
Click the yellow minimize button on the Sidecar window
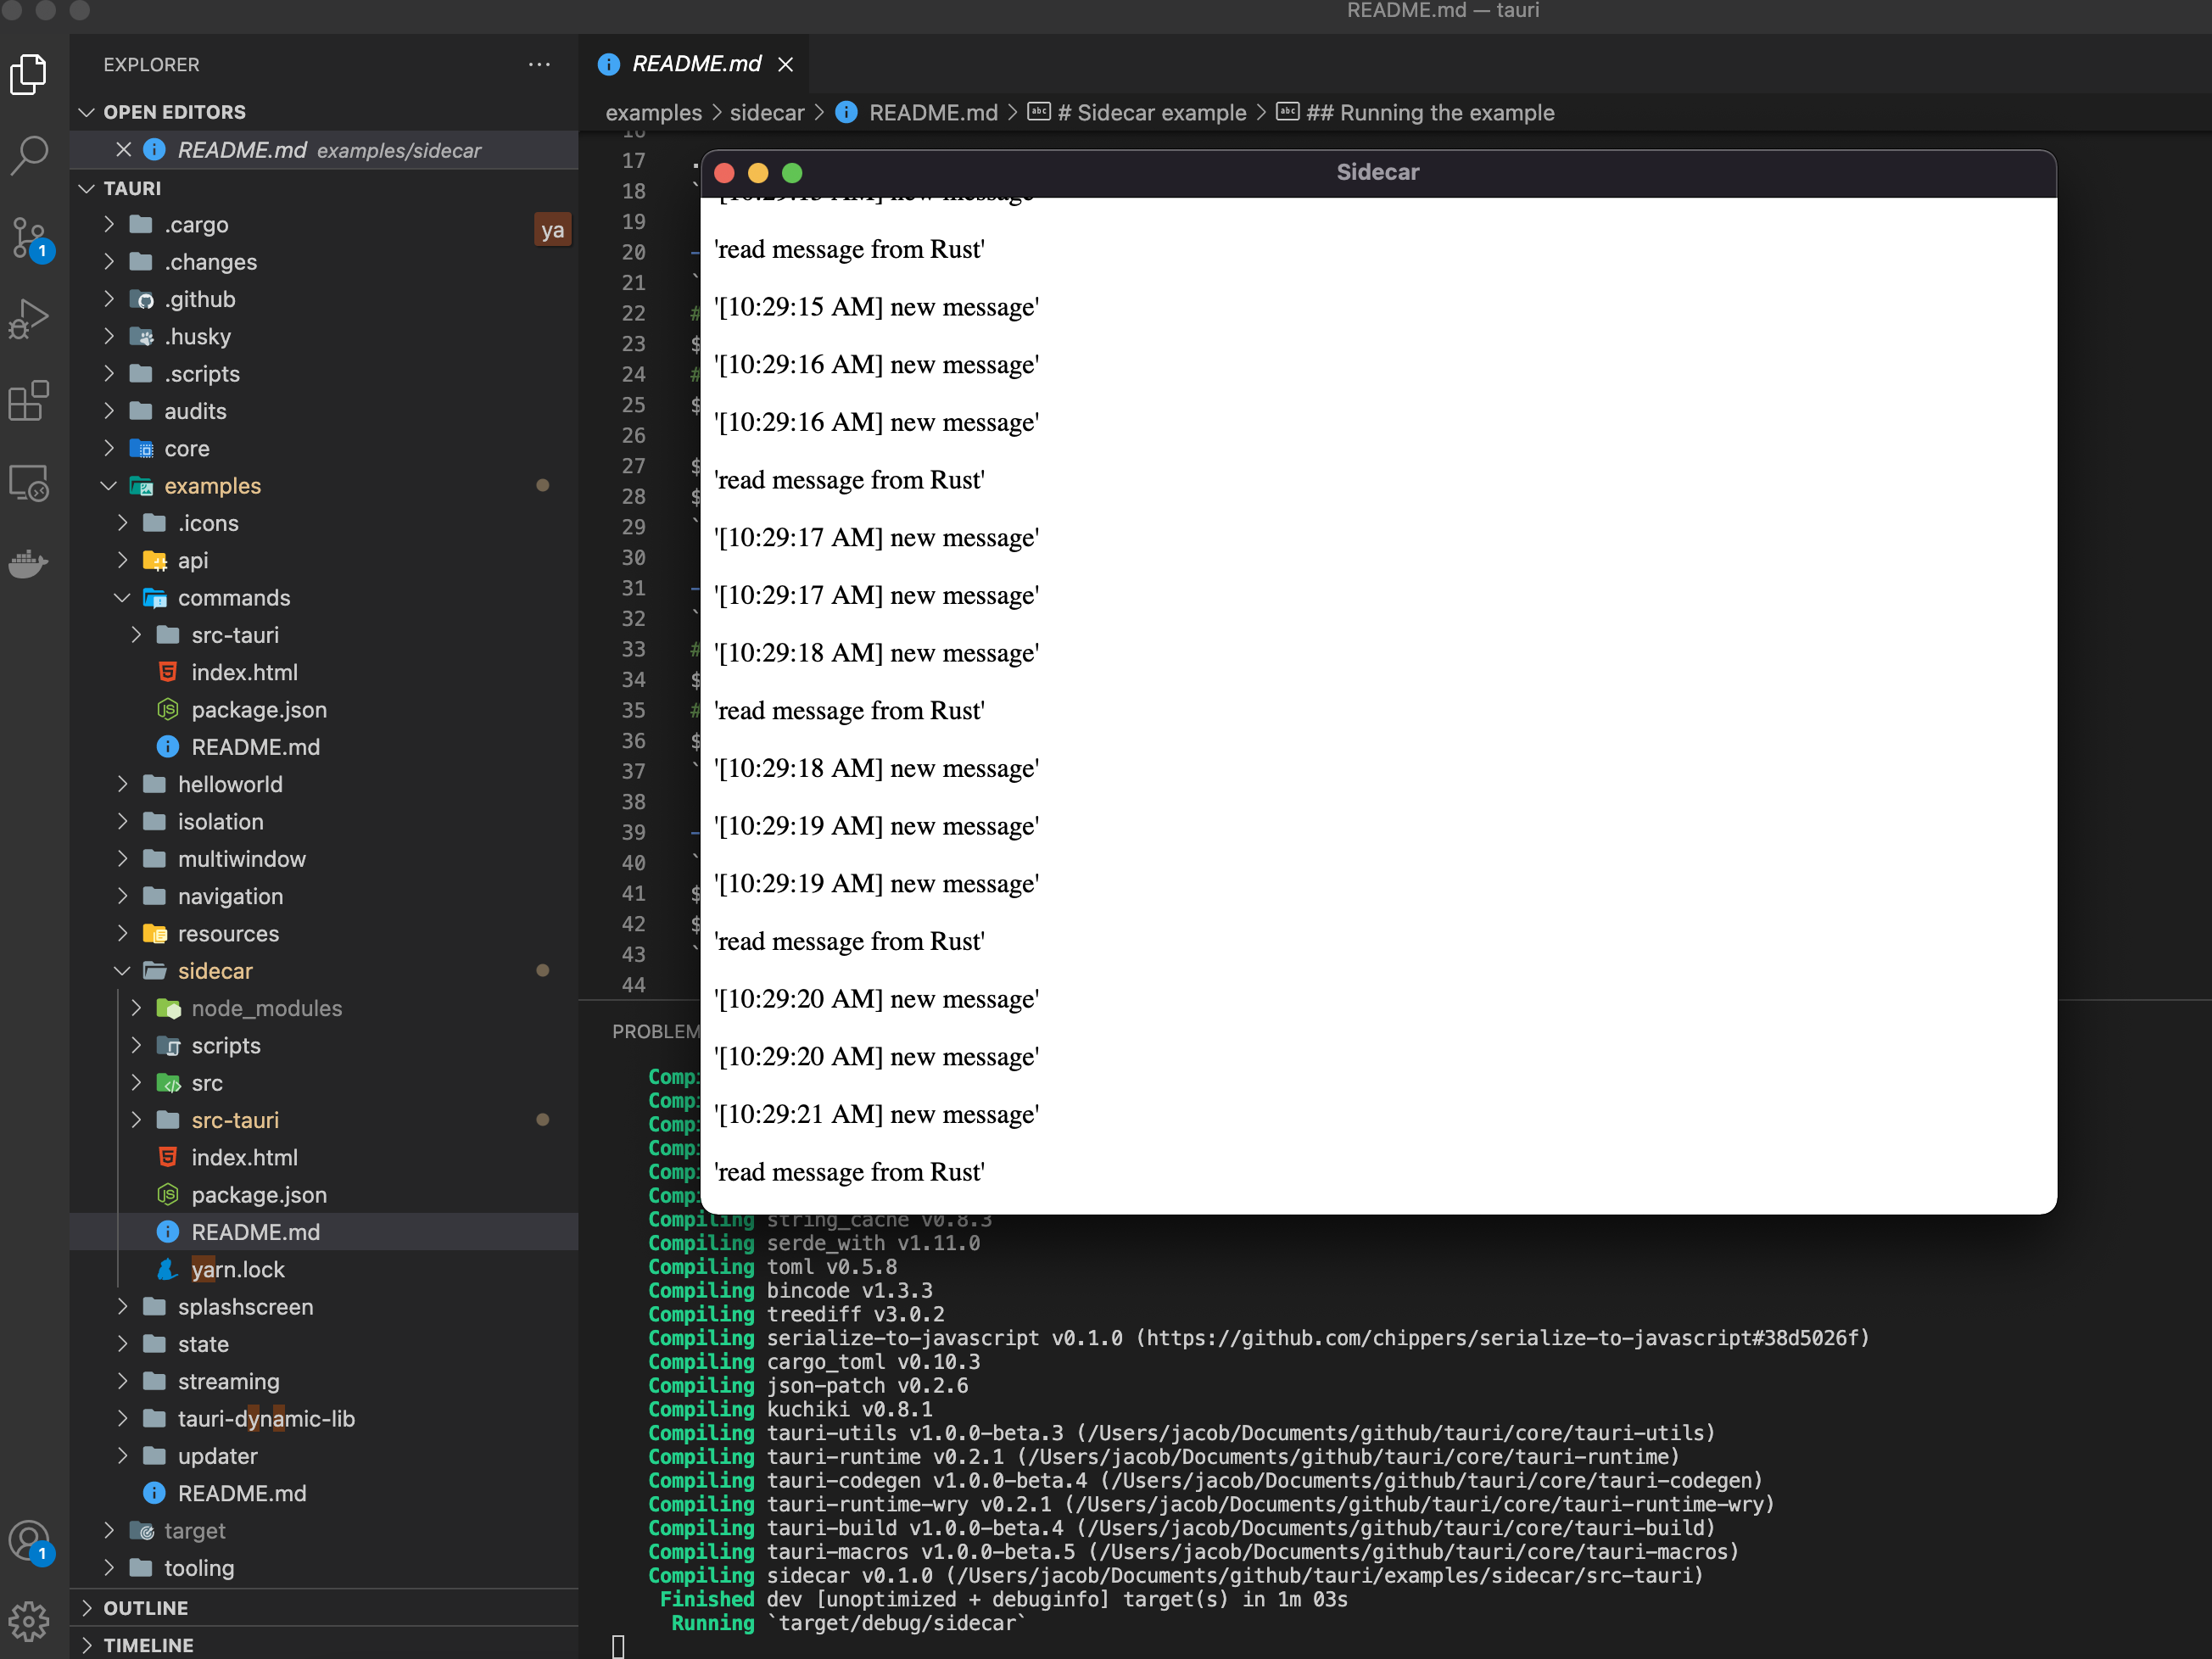(x=758, y=172)
